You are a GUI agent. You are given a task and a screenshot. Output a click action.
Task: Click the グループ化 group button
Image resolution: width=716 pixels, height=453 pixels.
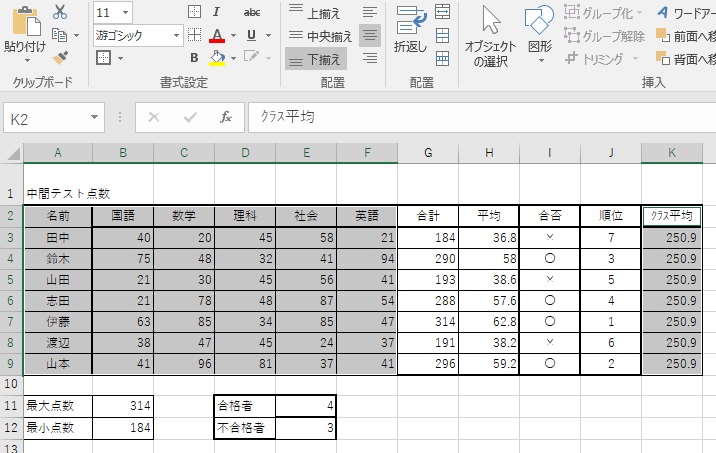(x=603, y=13)
